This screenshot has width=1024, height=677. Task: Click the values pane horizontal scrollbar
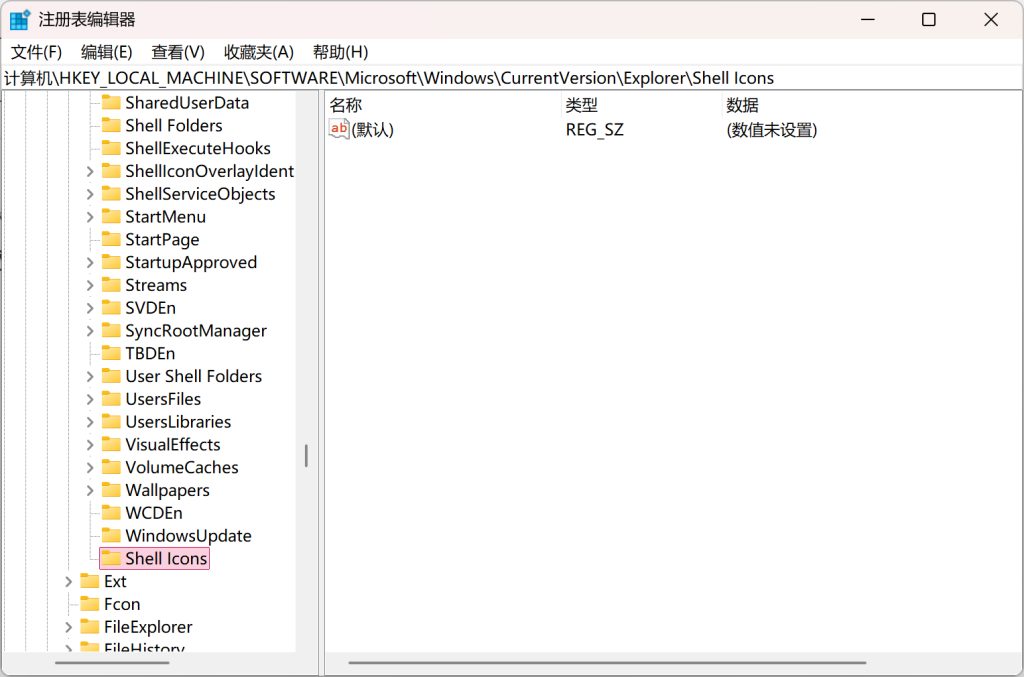607,663
